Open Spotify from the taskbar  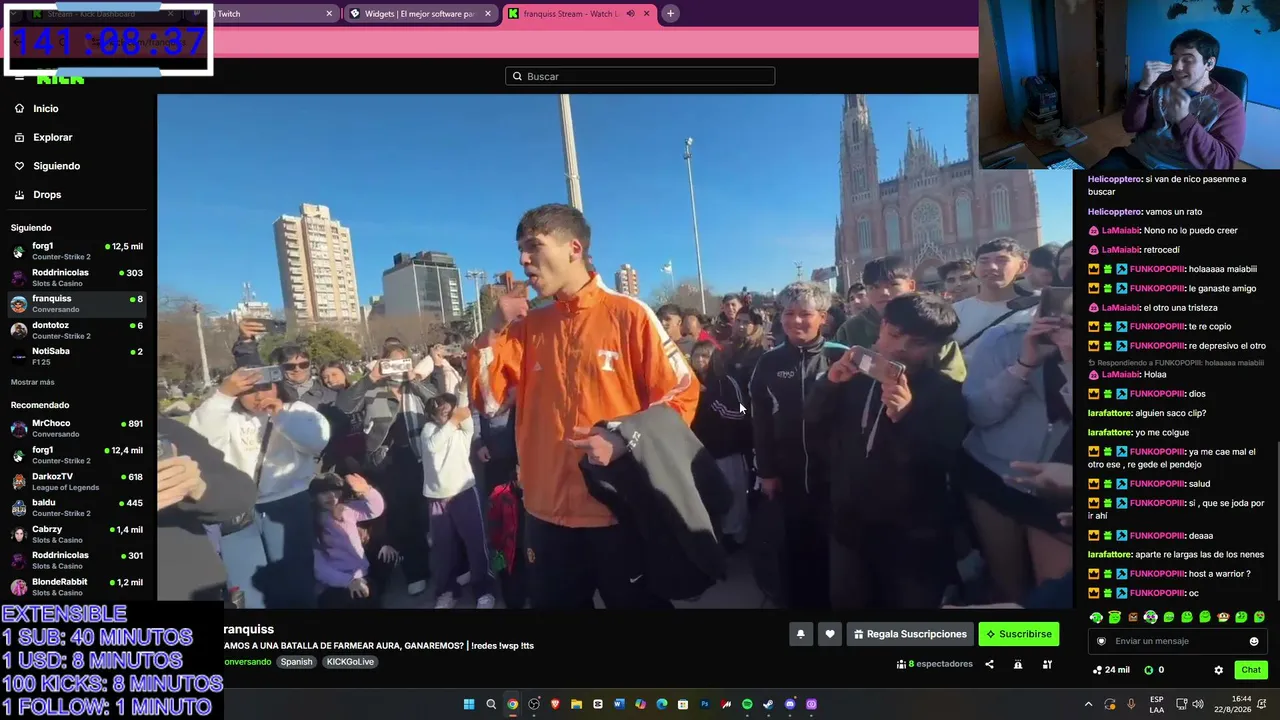(747, 704)
